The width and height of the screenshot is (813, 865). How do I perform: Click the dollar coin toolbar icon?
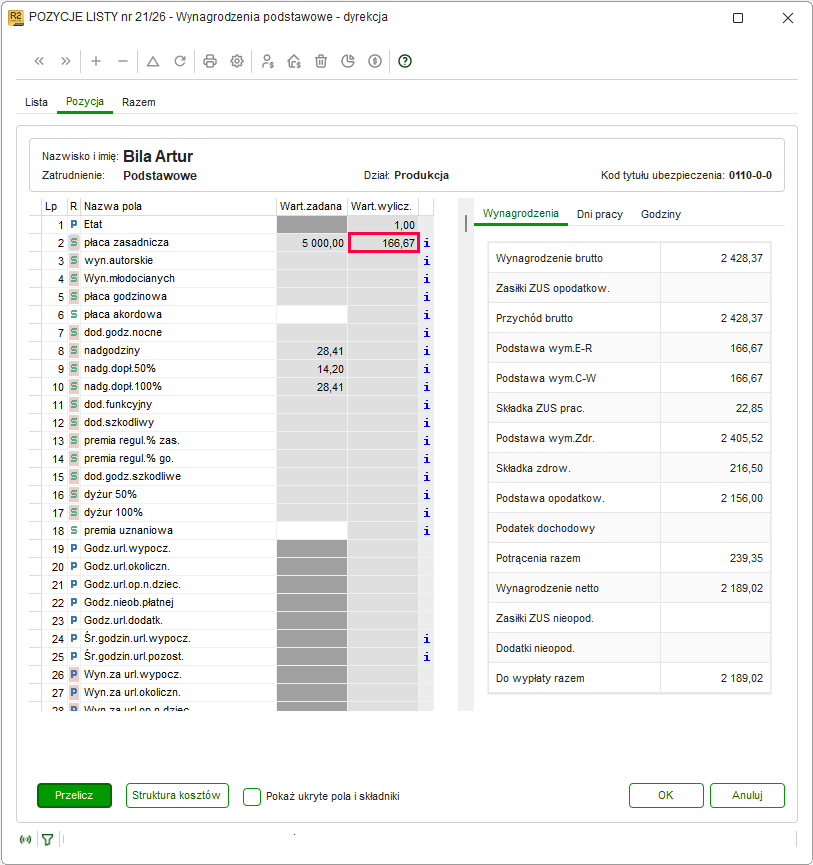pos(375,61)
